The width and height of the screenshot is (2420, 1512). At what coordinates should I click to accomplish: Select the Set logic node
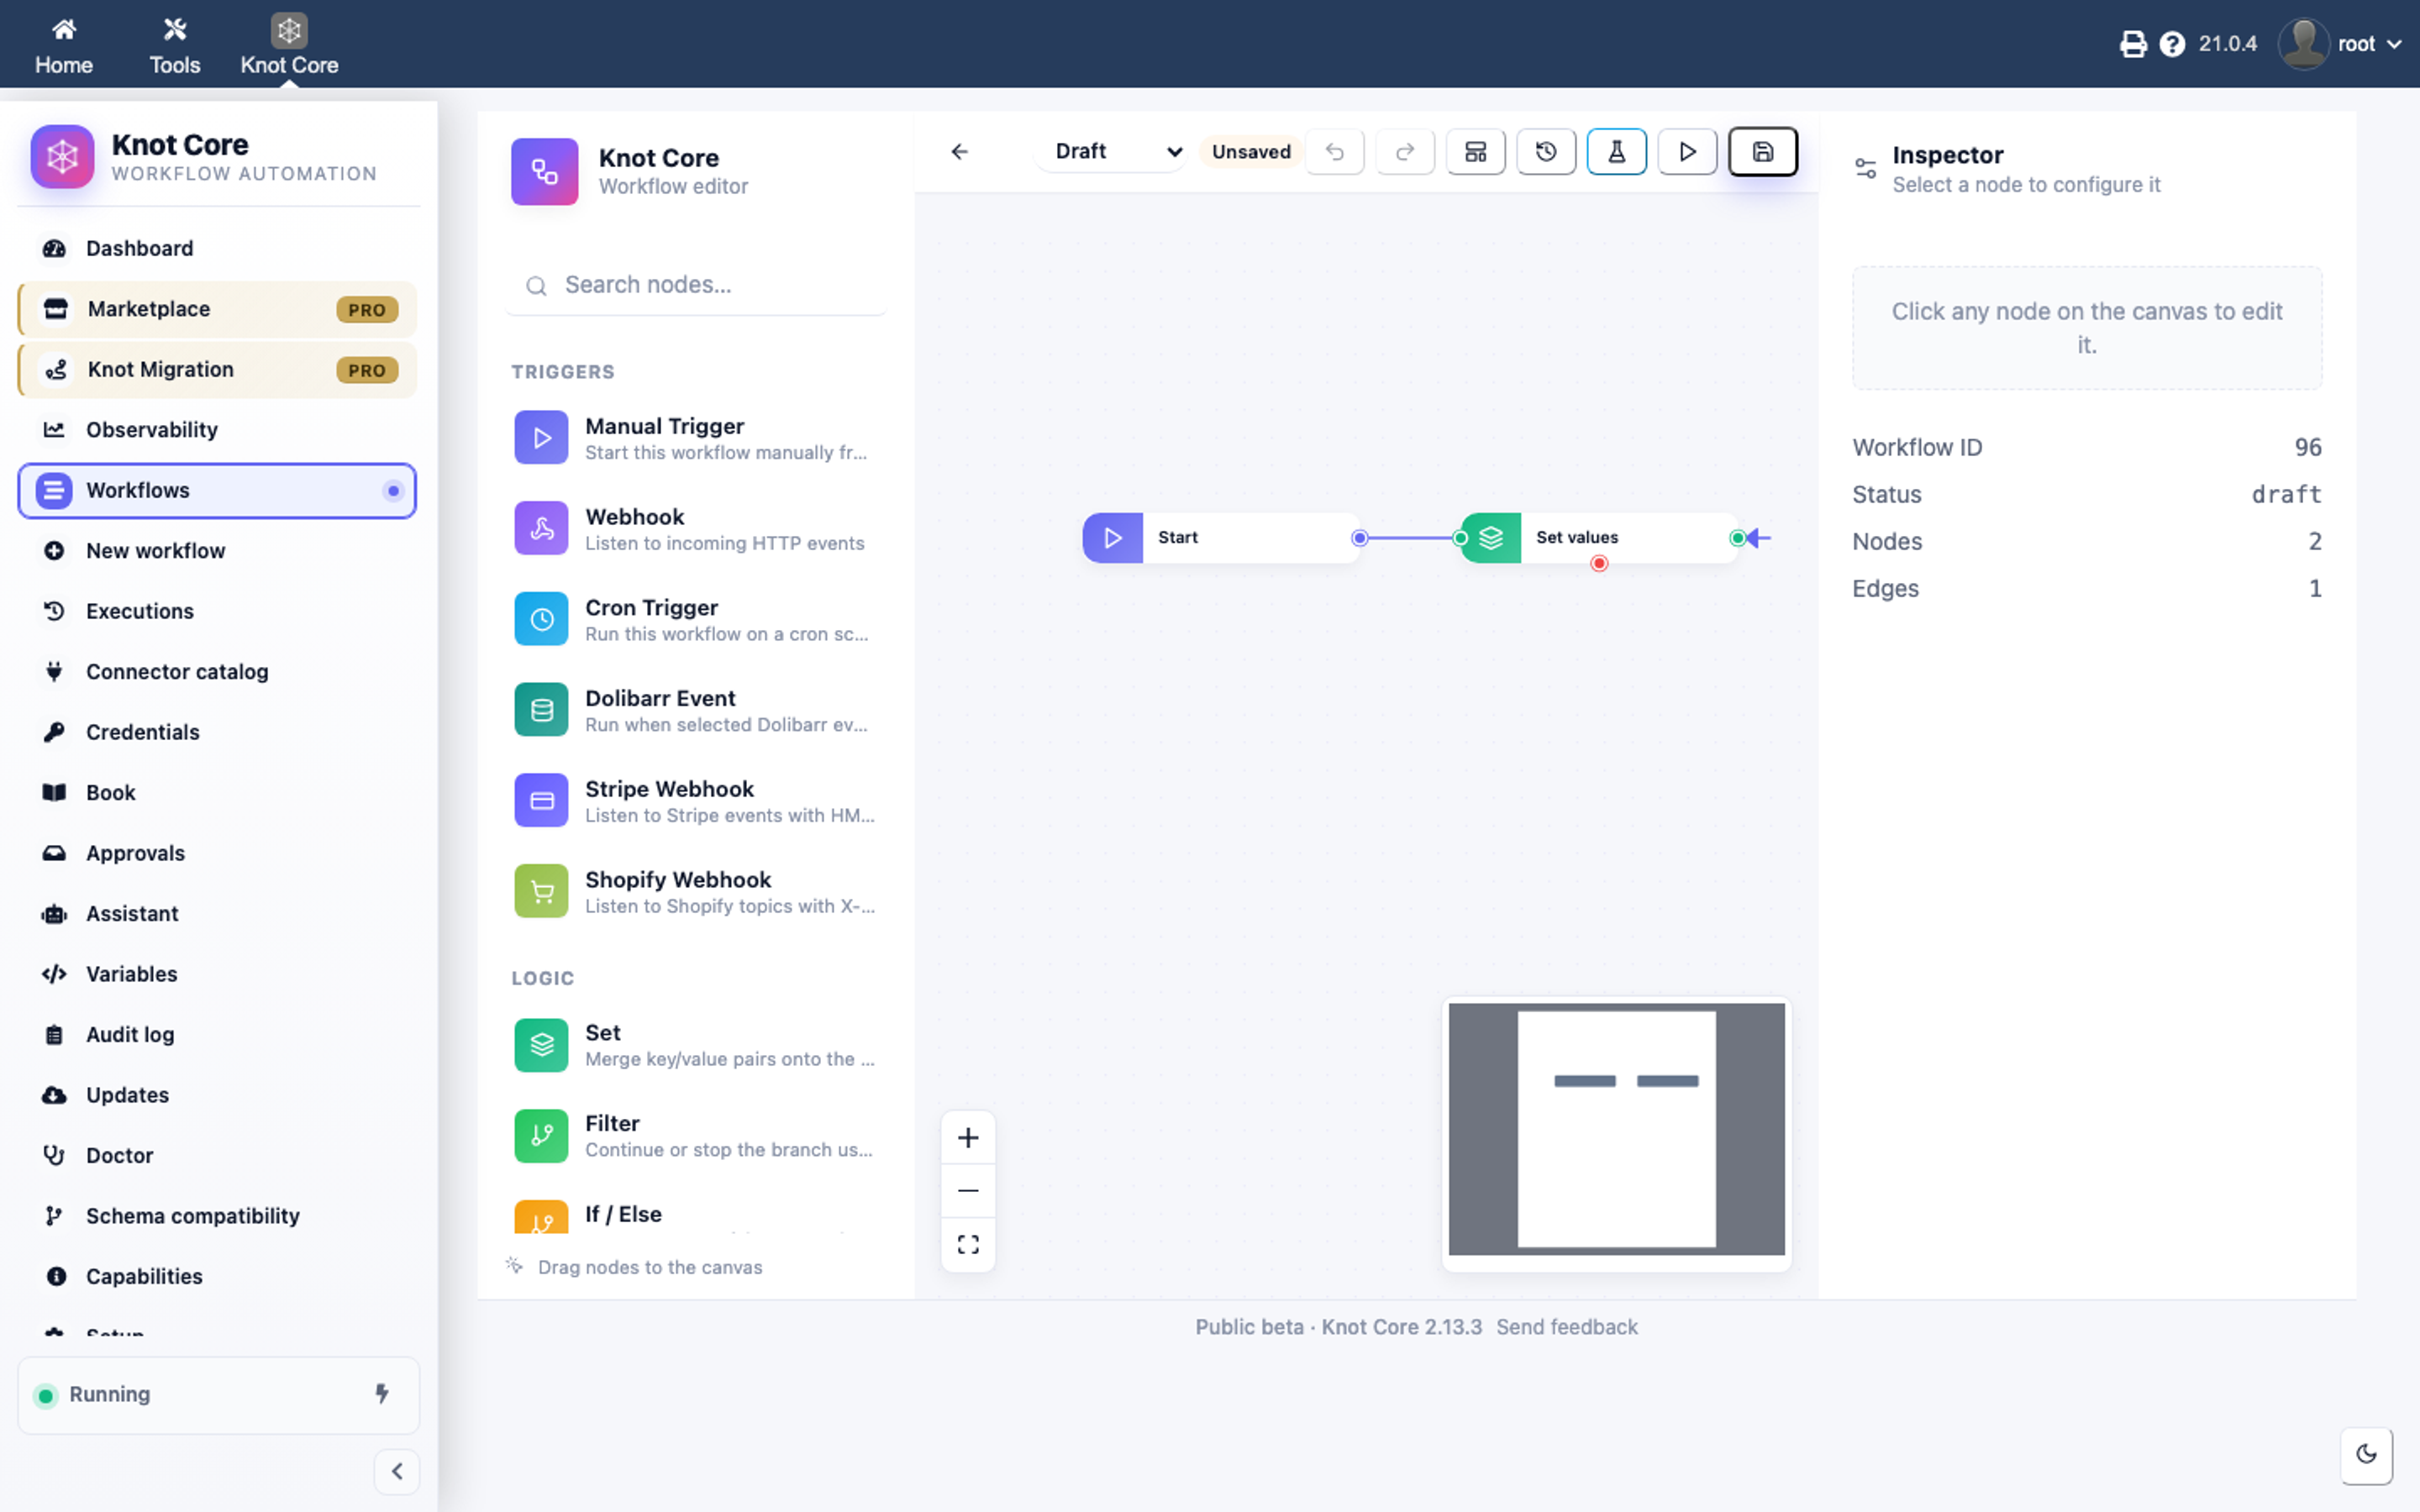tap(696, 1045)
